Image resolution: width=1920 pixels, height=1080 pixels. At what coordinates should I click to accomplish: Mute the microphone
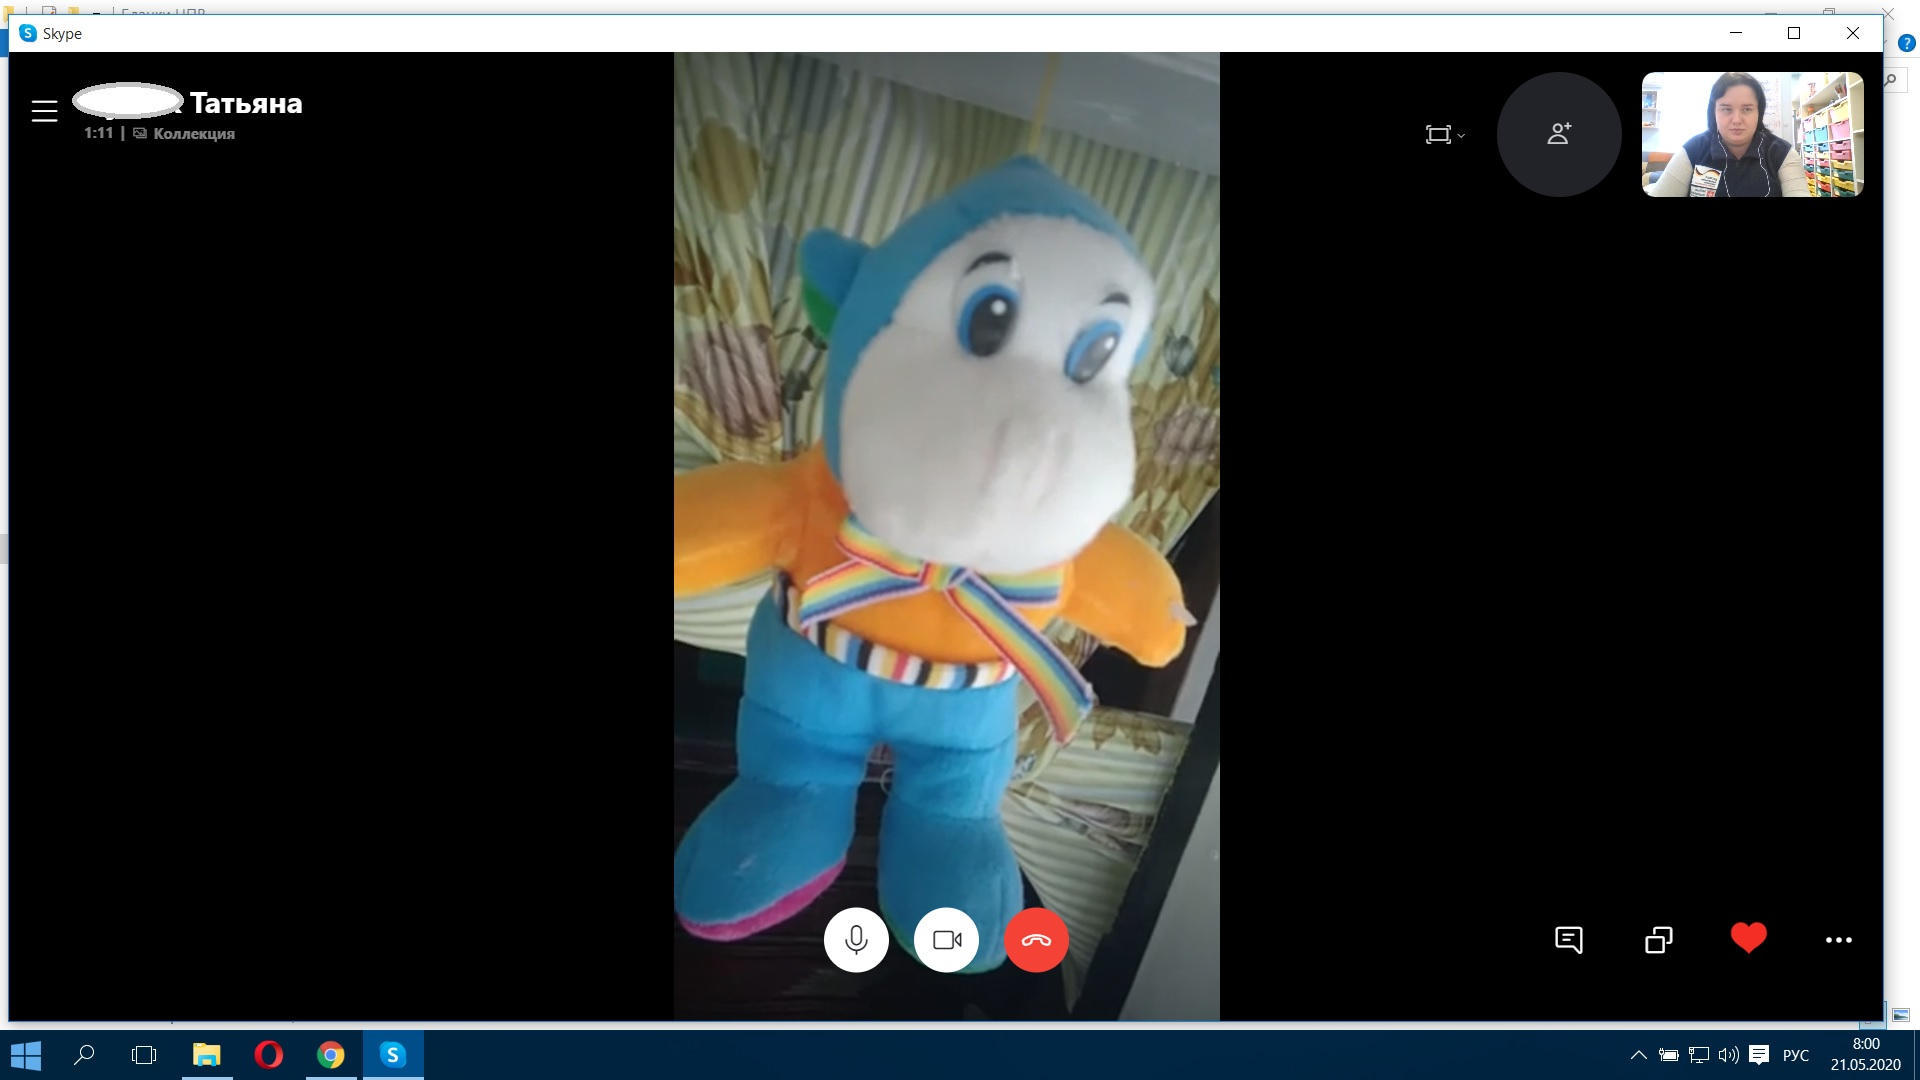click(856, 940)
